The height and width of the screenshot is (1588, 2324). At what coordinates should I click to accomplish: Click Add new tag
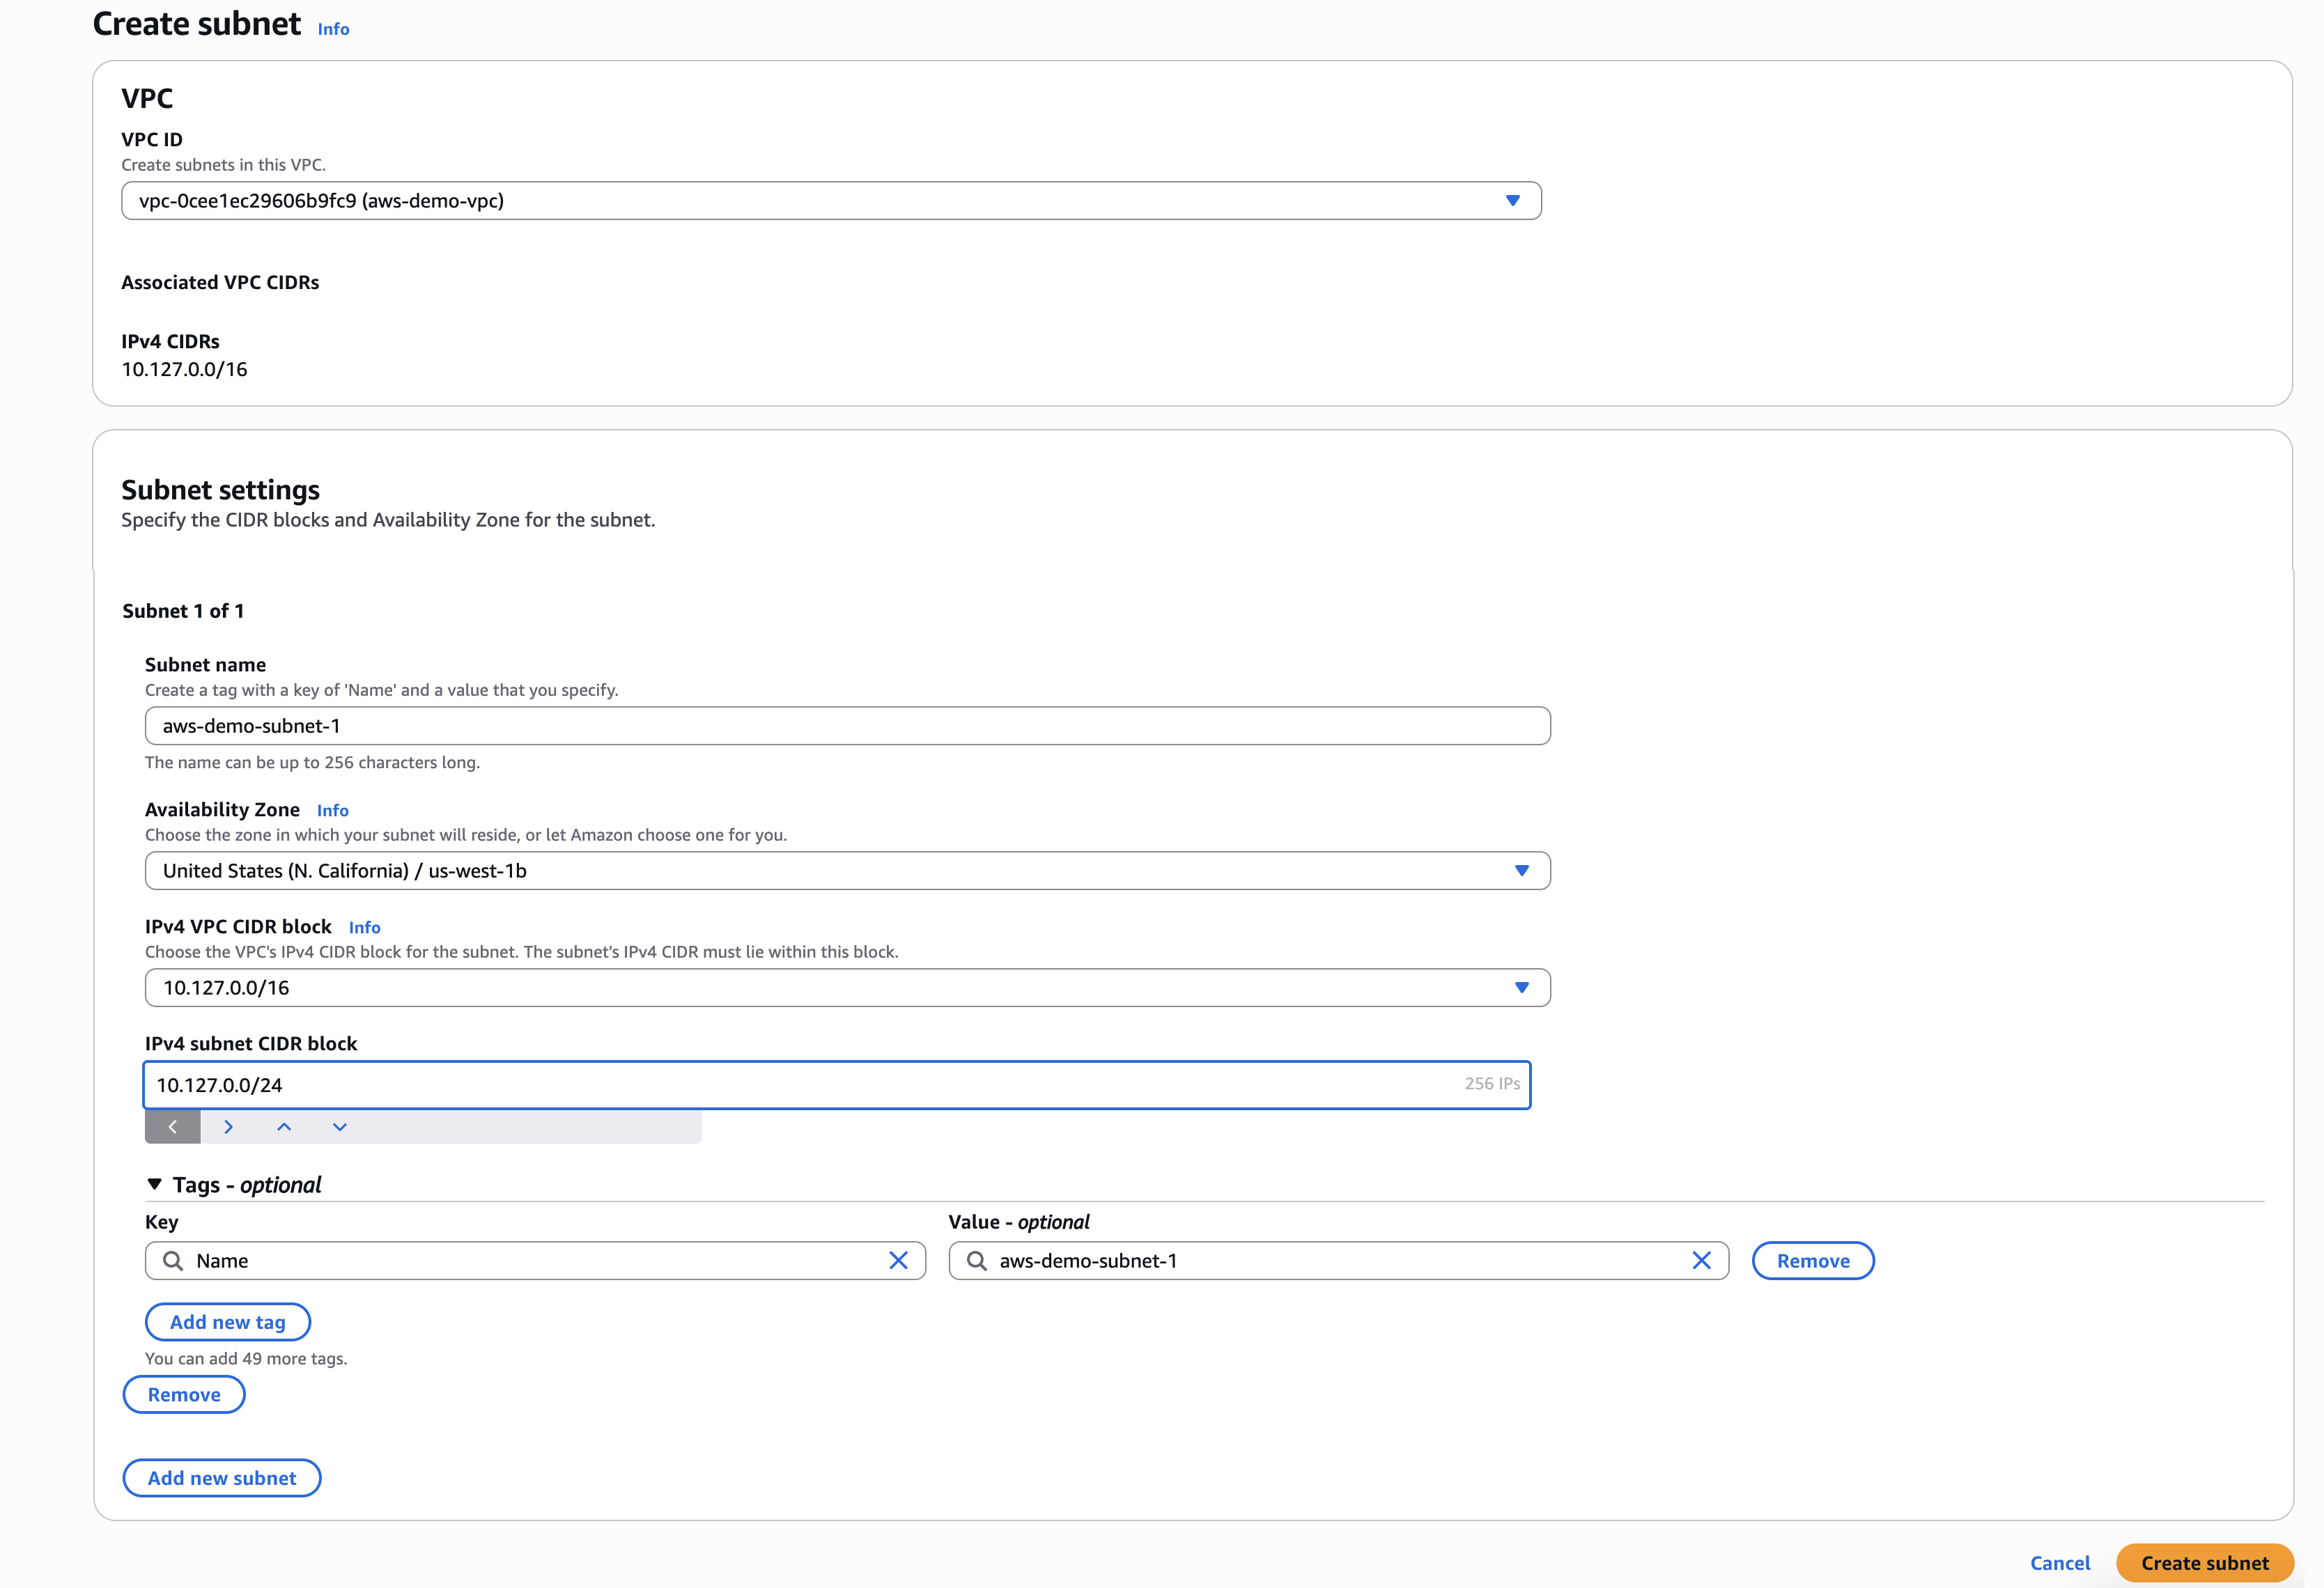pos(228,1322)
